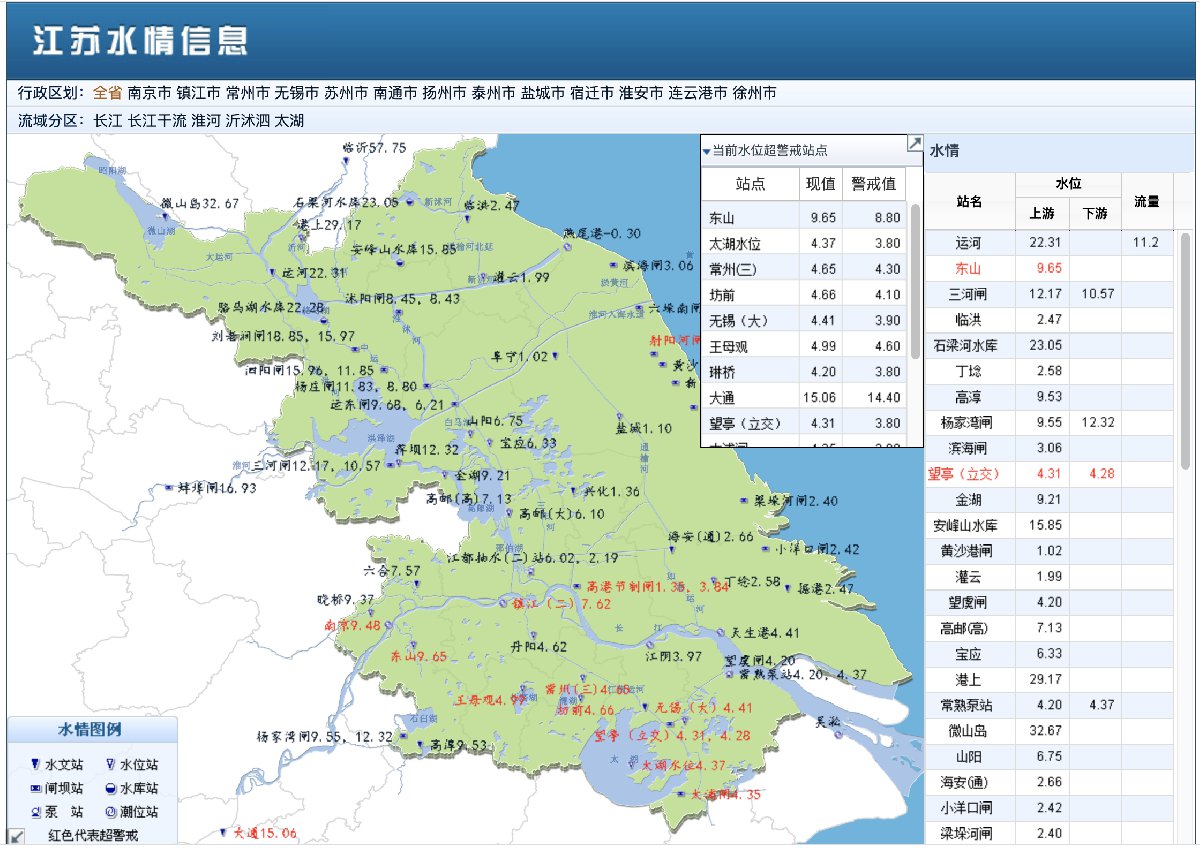Click the 蚌埠闸 sluice station marker
Viewport: 1200px width, 848px height.
click(x=168, y=488)
